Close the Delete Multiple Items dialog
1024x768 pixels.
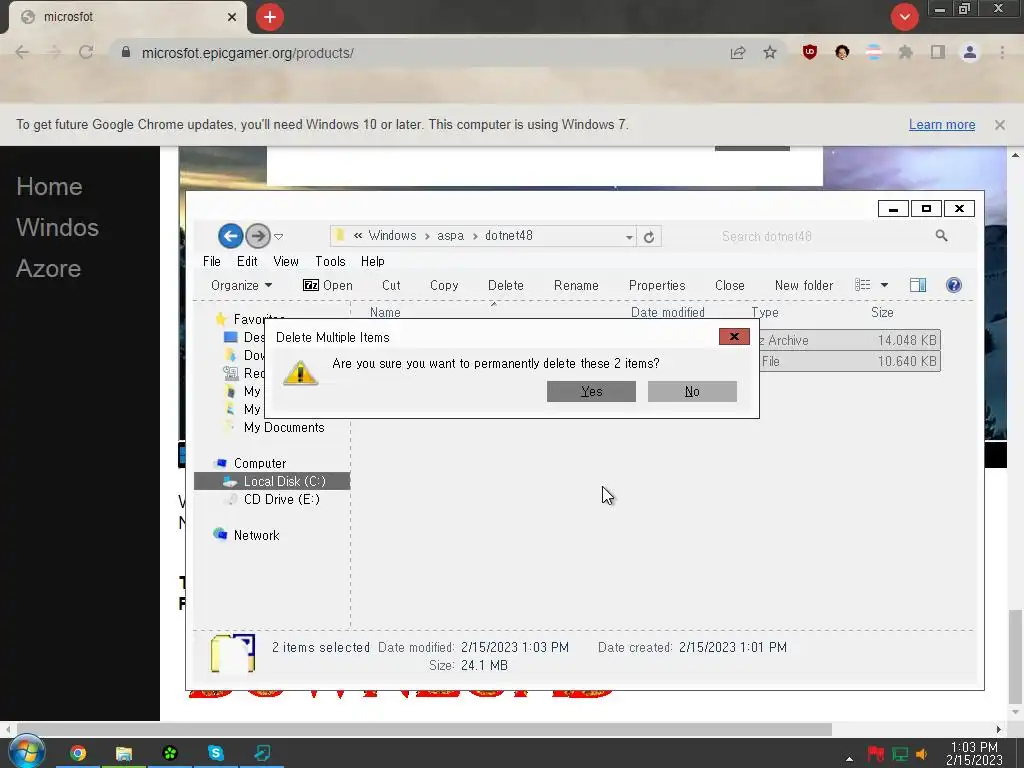click(x=734, y=336)
